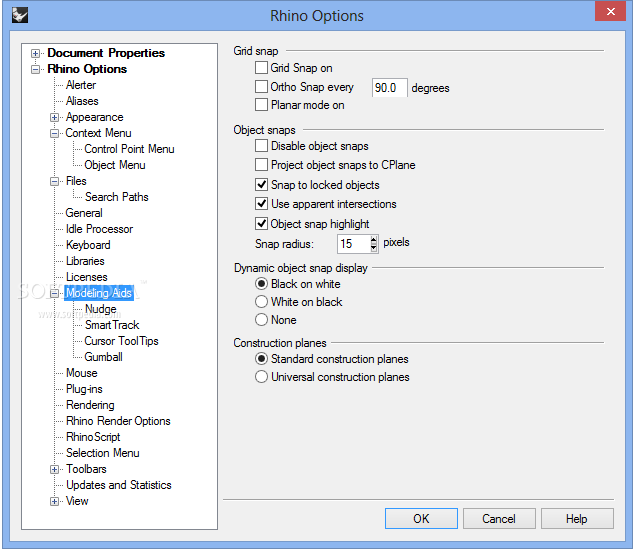
Task: Uncheck Use apparent intersections
Action: tap(261, 203)
